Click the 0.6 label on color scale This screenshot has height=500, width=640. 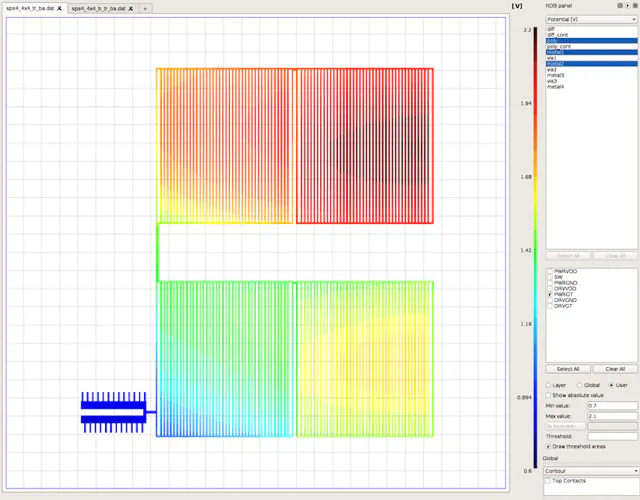(528, 471)
